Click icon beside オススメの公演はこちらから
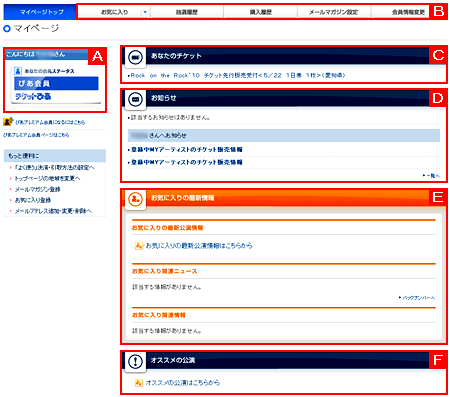 [x=139, y=383]
